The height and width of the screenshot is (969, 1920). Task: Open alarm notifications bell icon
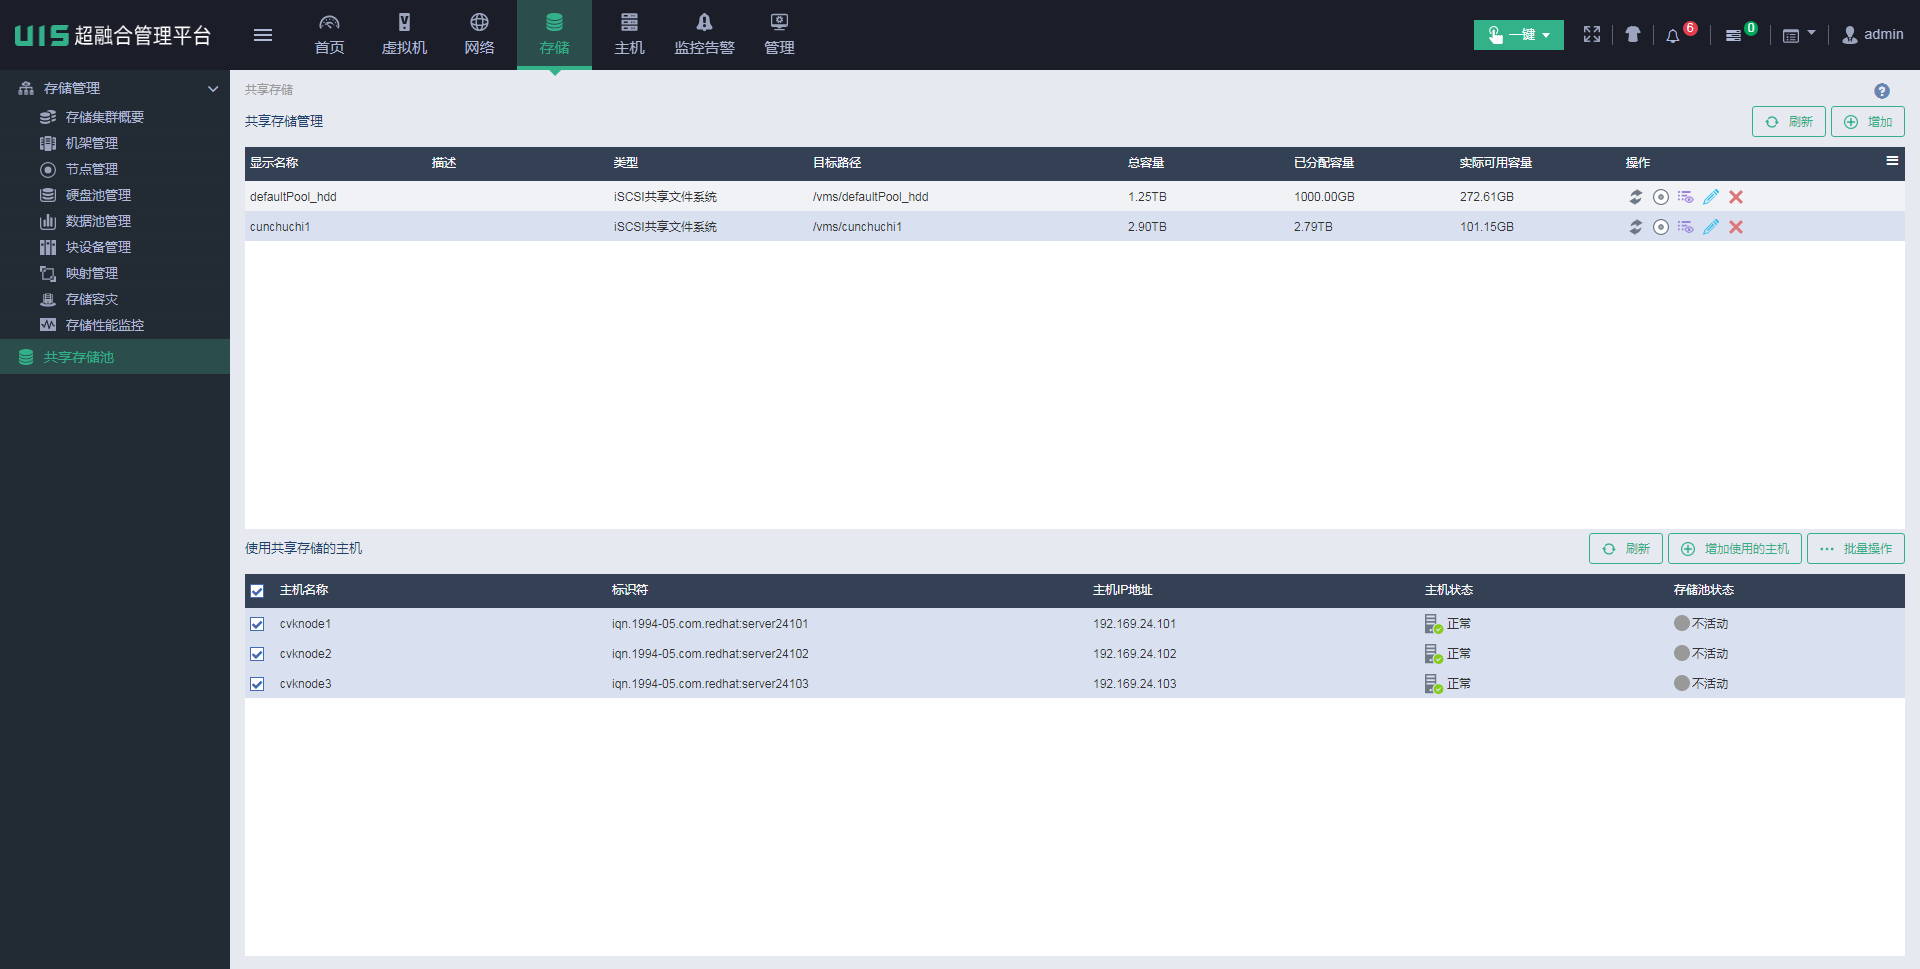tap(1673, 36)
